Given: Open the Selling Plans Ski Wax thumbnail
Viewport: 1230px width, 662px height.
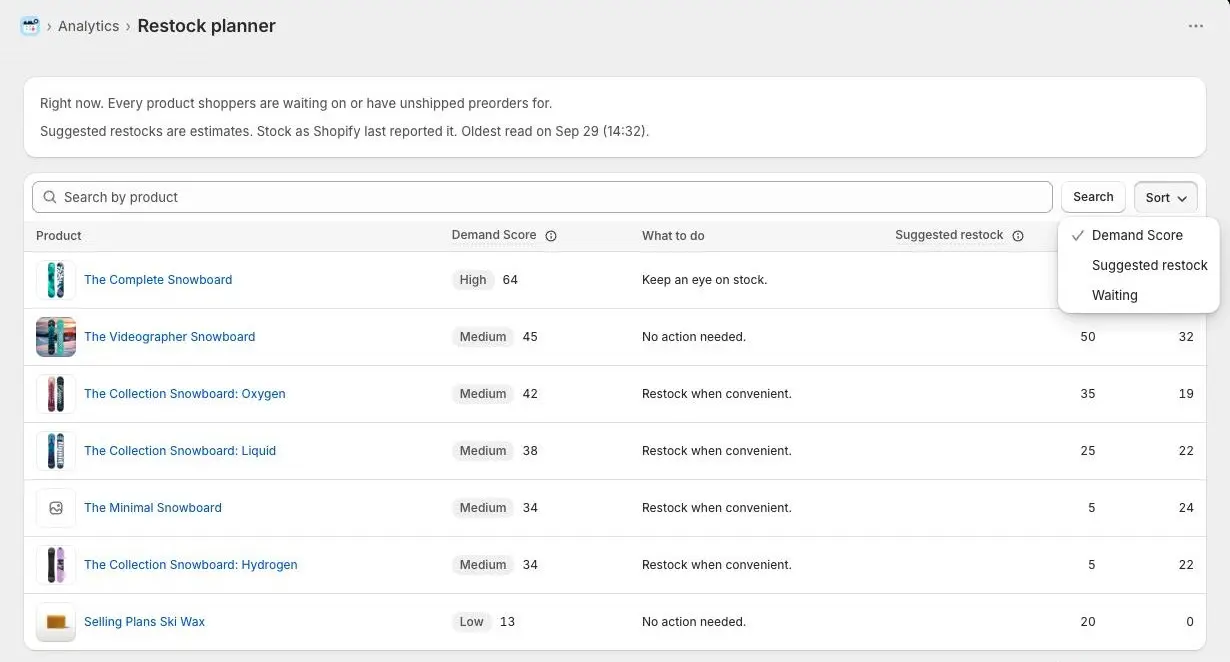Looking at the screenshot, I should 56,622.
